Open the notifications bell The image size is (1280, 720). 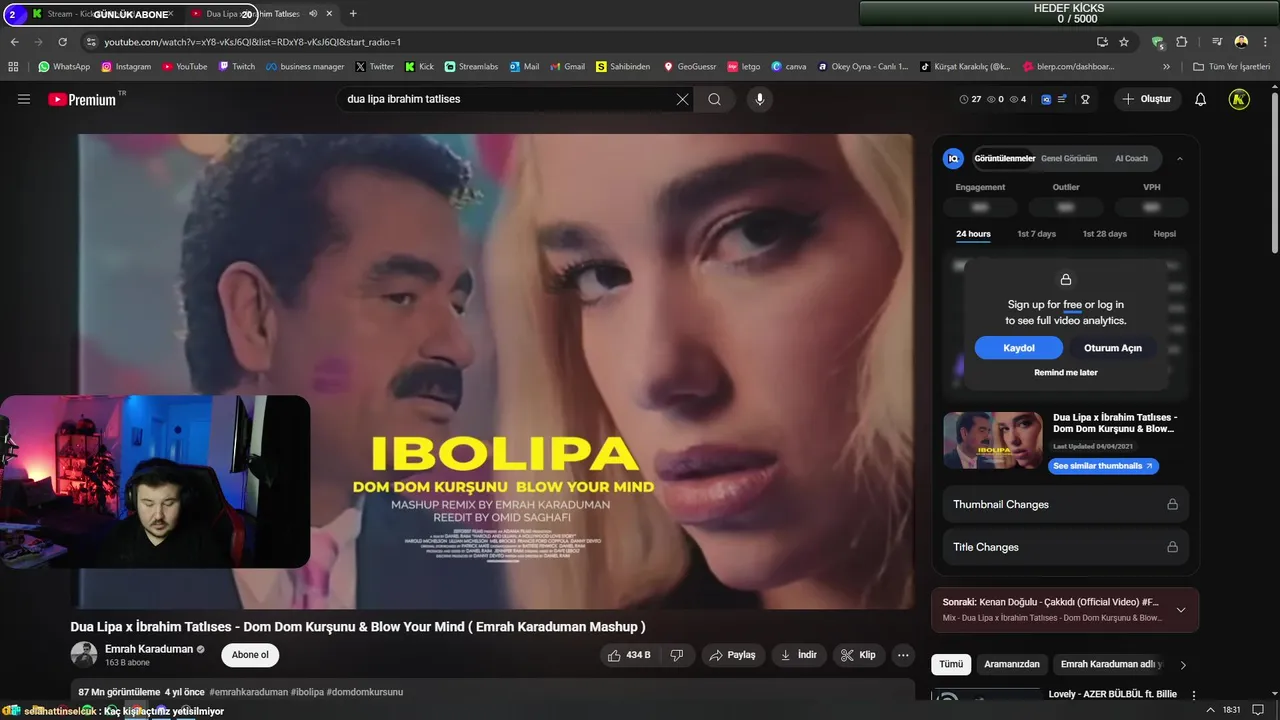(x=1201, y=99)
